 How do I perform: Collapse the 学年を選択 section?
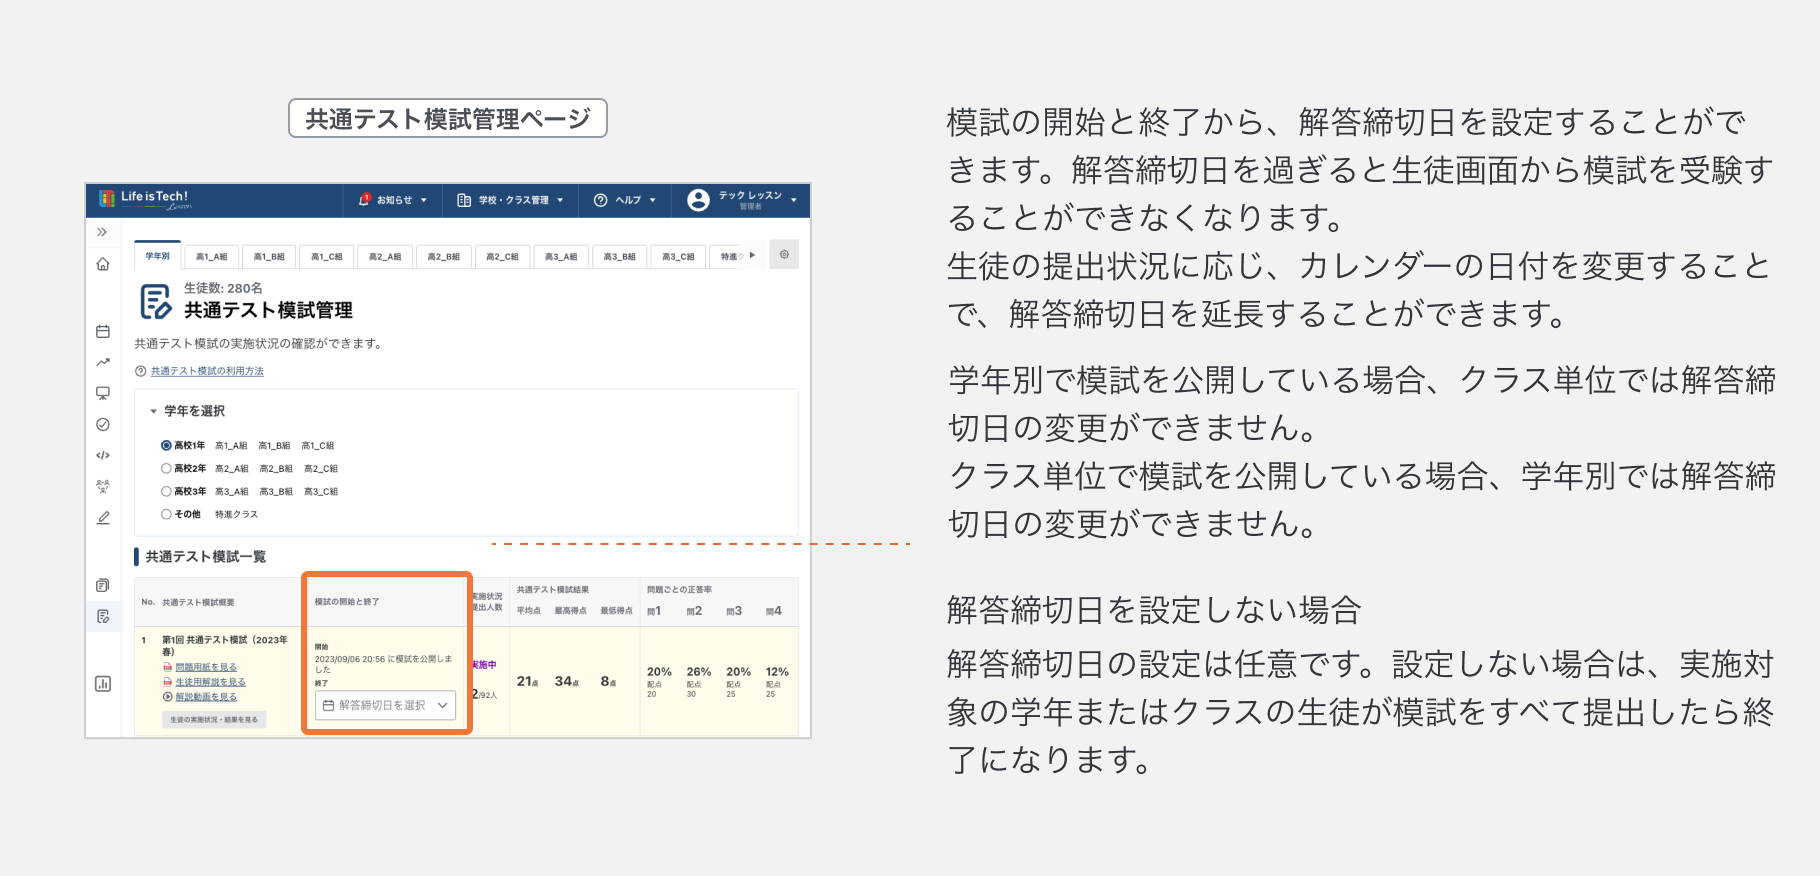point(153,411)
